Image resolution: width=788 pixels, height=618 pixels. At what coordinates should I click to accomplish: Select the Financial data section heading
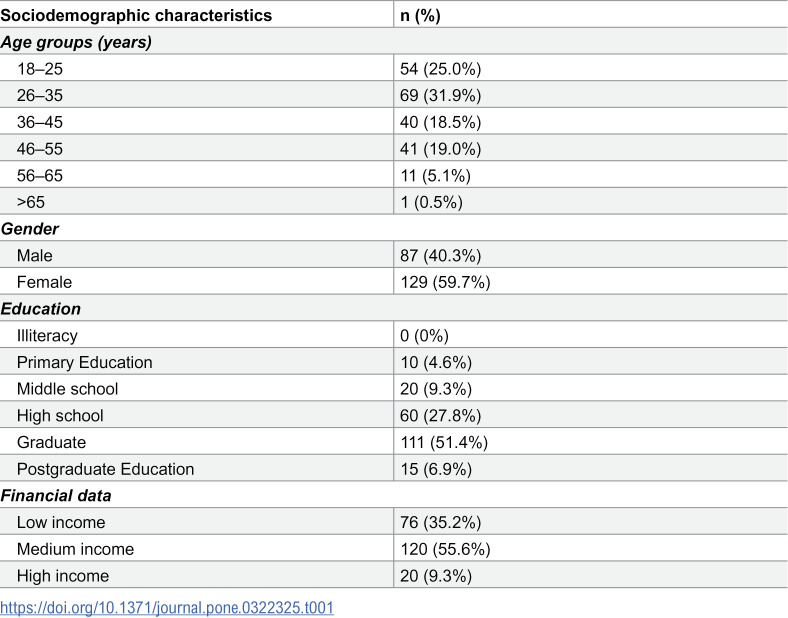click(x=56, y=496)
